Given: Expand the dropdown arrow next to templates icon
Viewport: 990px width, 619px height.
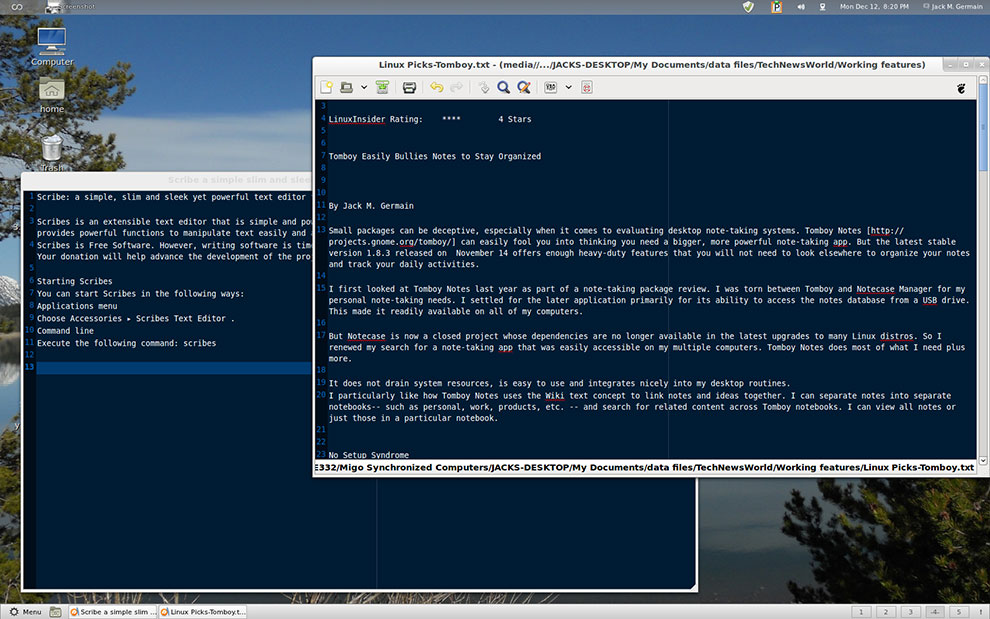Looking at the screenshot, I should point(568,87).
